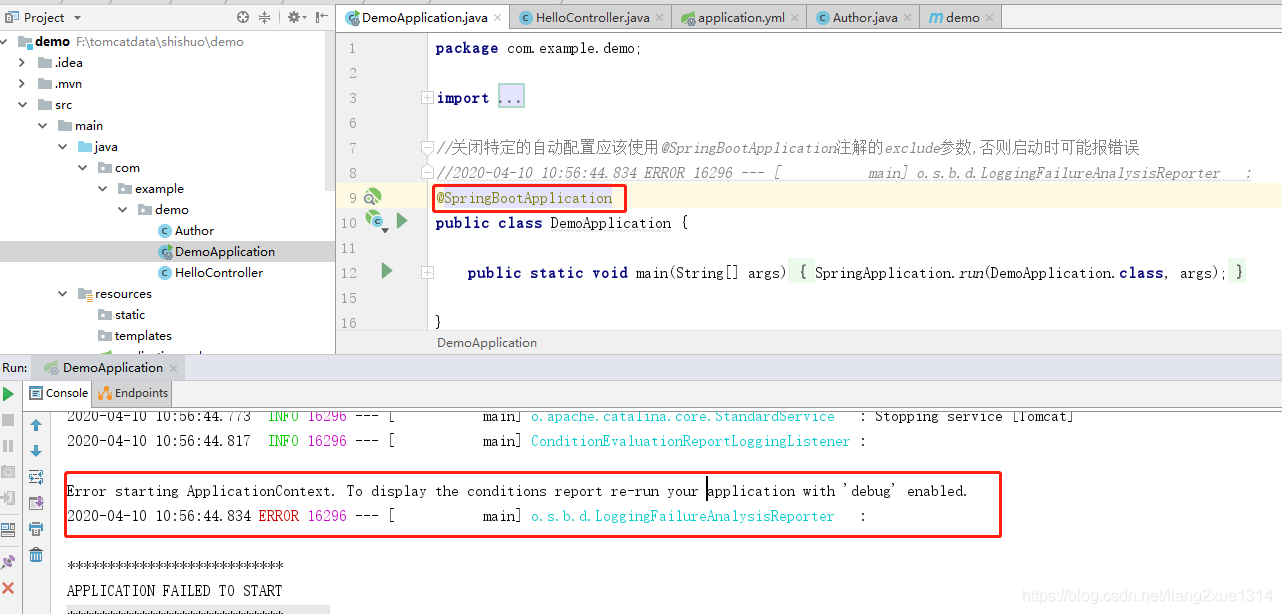The height and width of the screenshot is (614, 1282).
Task: Select HelloController in the project tree
Action: pos(210,272)
